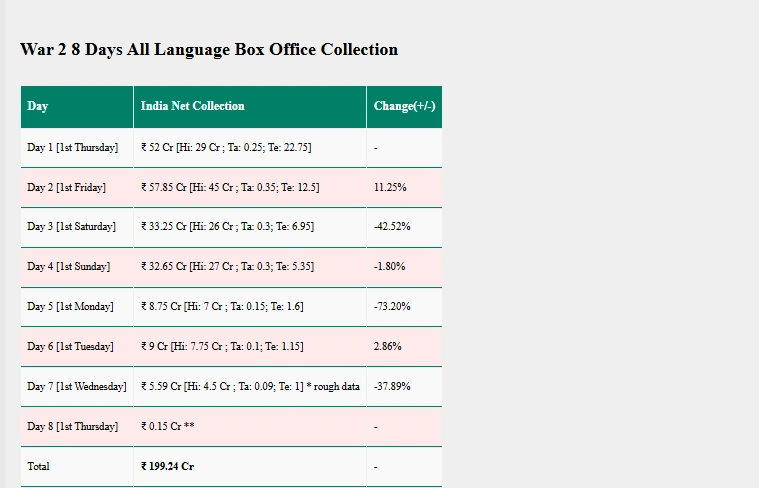Click the Day 1 [1st Thursday] cell
759x488 pixels.
tap(72, 148)
